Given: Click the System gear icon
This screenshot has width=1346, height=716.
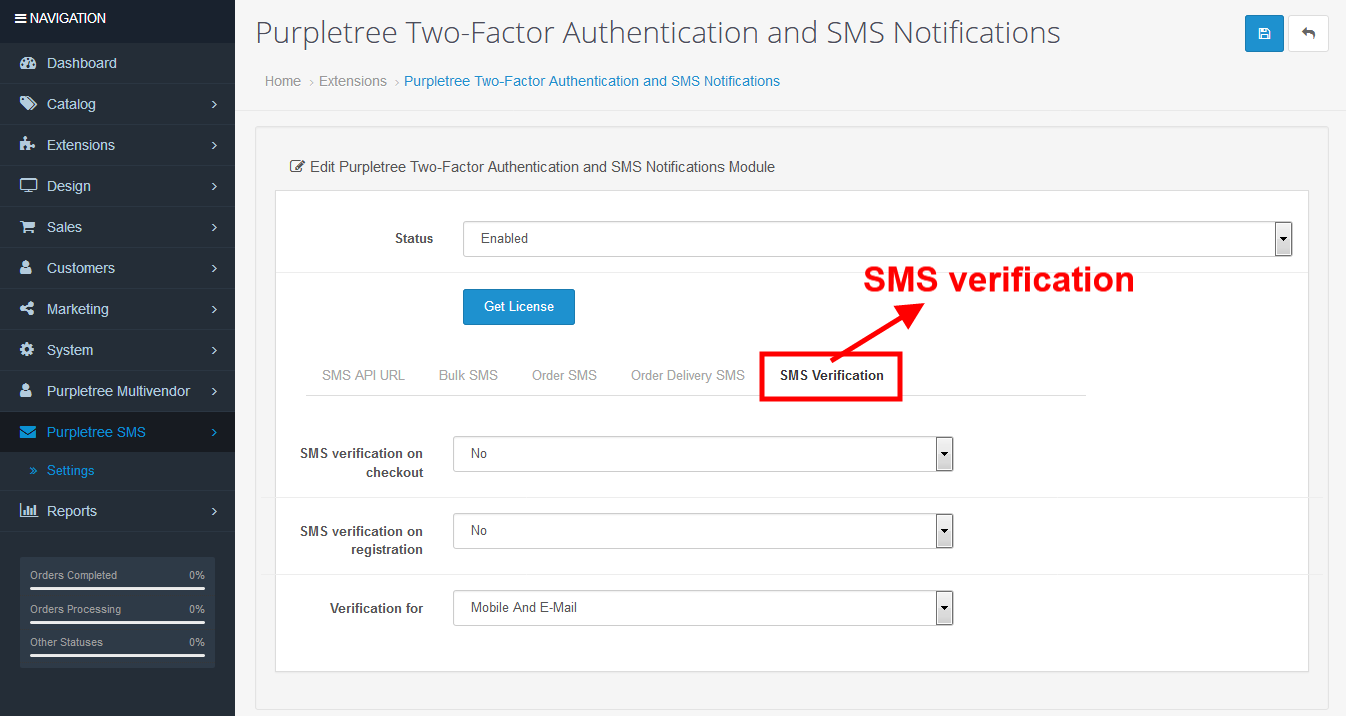Looking at the screenshot, I should point(28,350).
